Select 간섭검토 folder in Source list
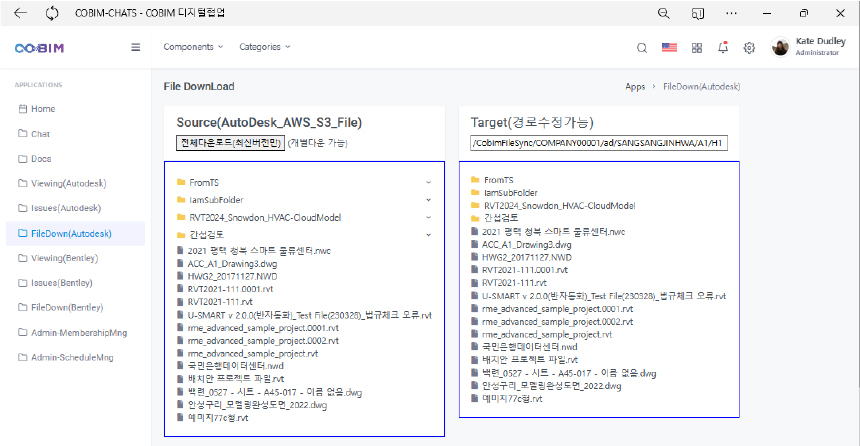 pos(206,235)
